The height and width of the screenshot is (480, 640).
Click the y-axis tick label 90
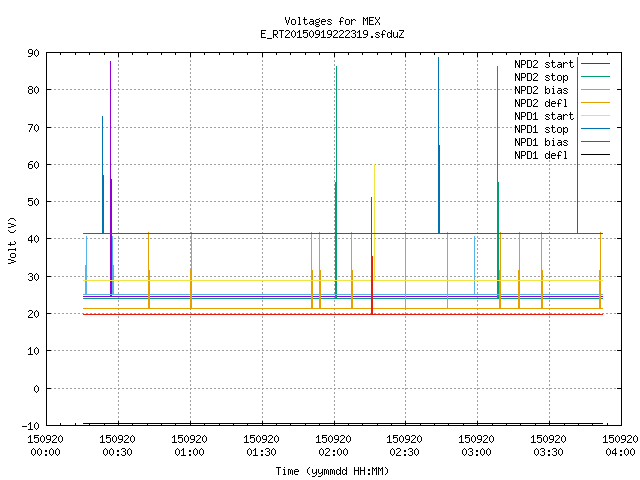point(33,53)
